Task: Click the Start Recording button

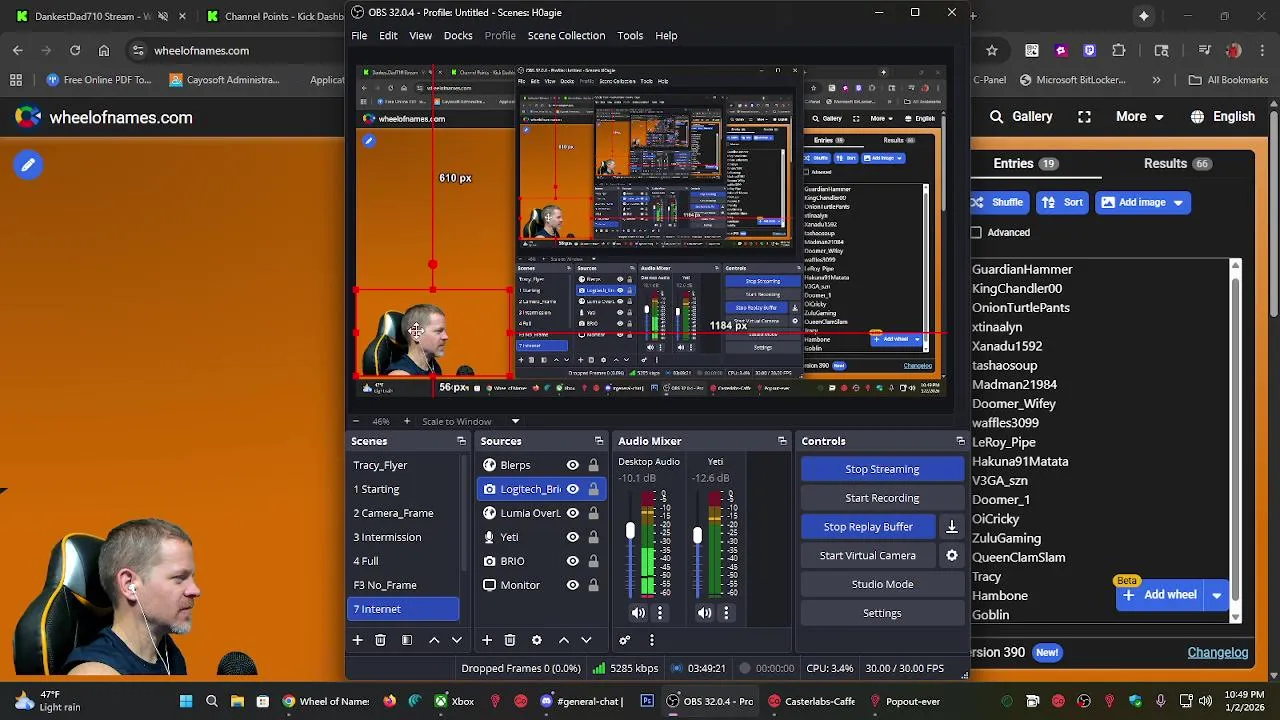Action: pyautogui.click(x=882, y=498)
